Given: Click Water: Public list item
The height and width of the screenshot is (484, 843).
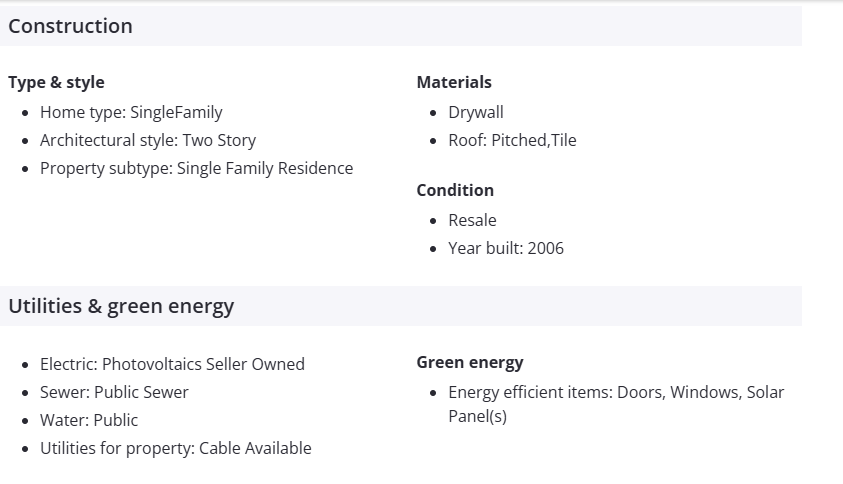Looking at the screenshot, I should [x=89, y=420].
